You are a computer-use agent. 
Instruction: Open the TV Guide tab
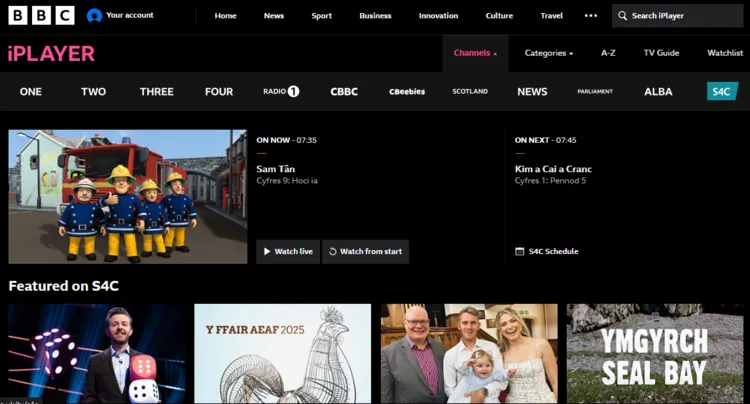click(x=661, y=53)
